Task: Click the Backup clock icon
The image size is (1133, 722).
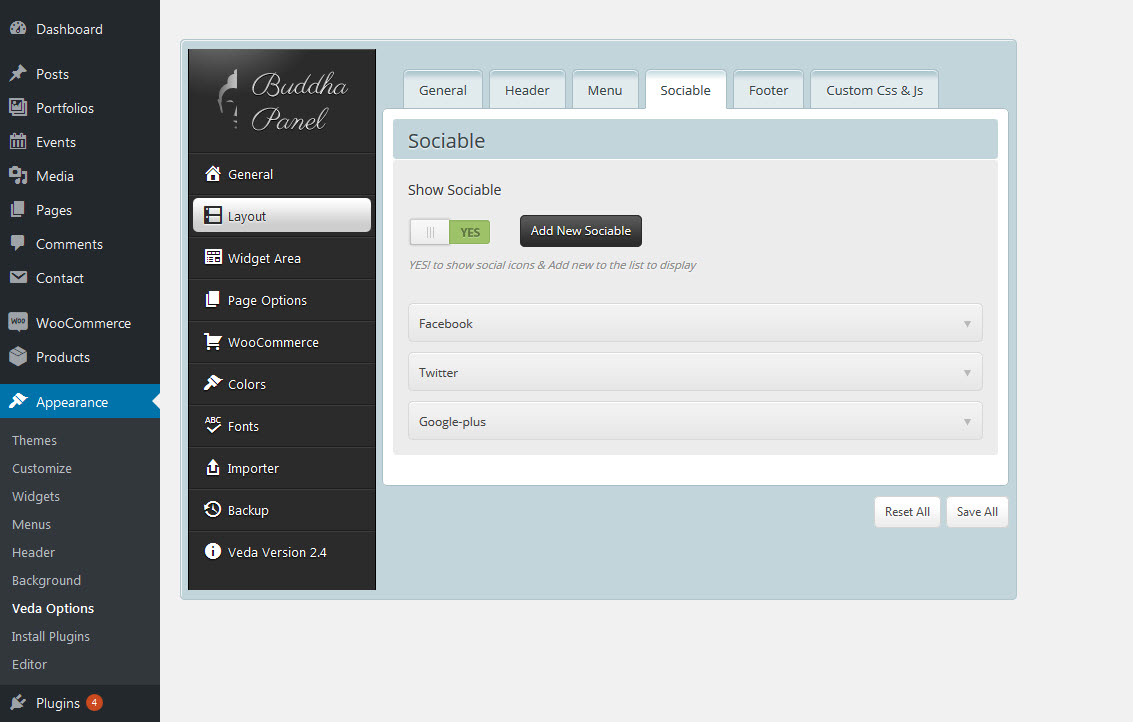Action: click(212, 509)
